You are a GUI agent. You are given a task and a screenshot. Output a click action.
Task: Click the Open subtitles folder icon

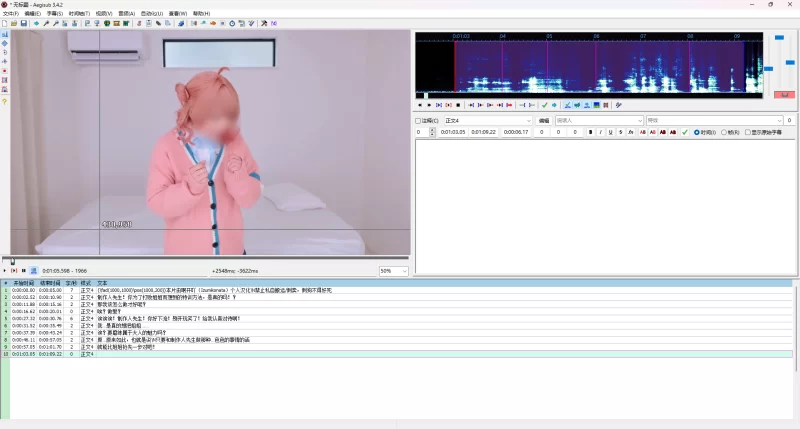click(x=14, y=23)
